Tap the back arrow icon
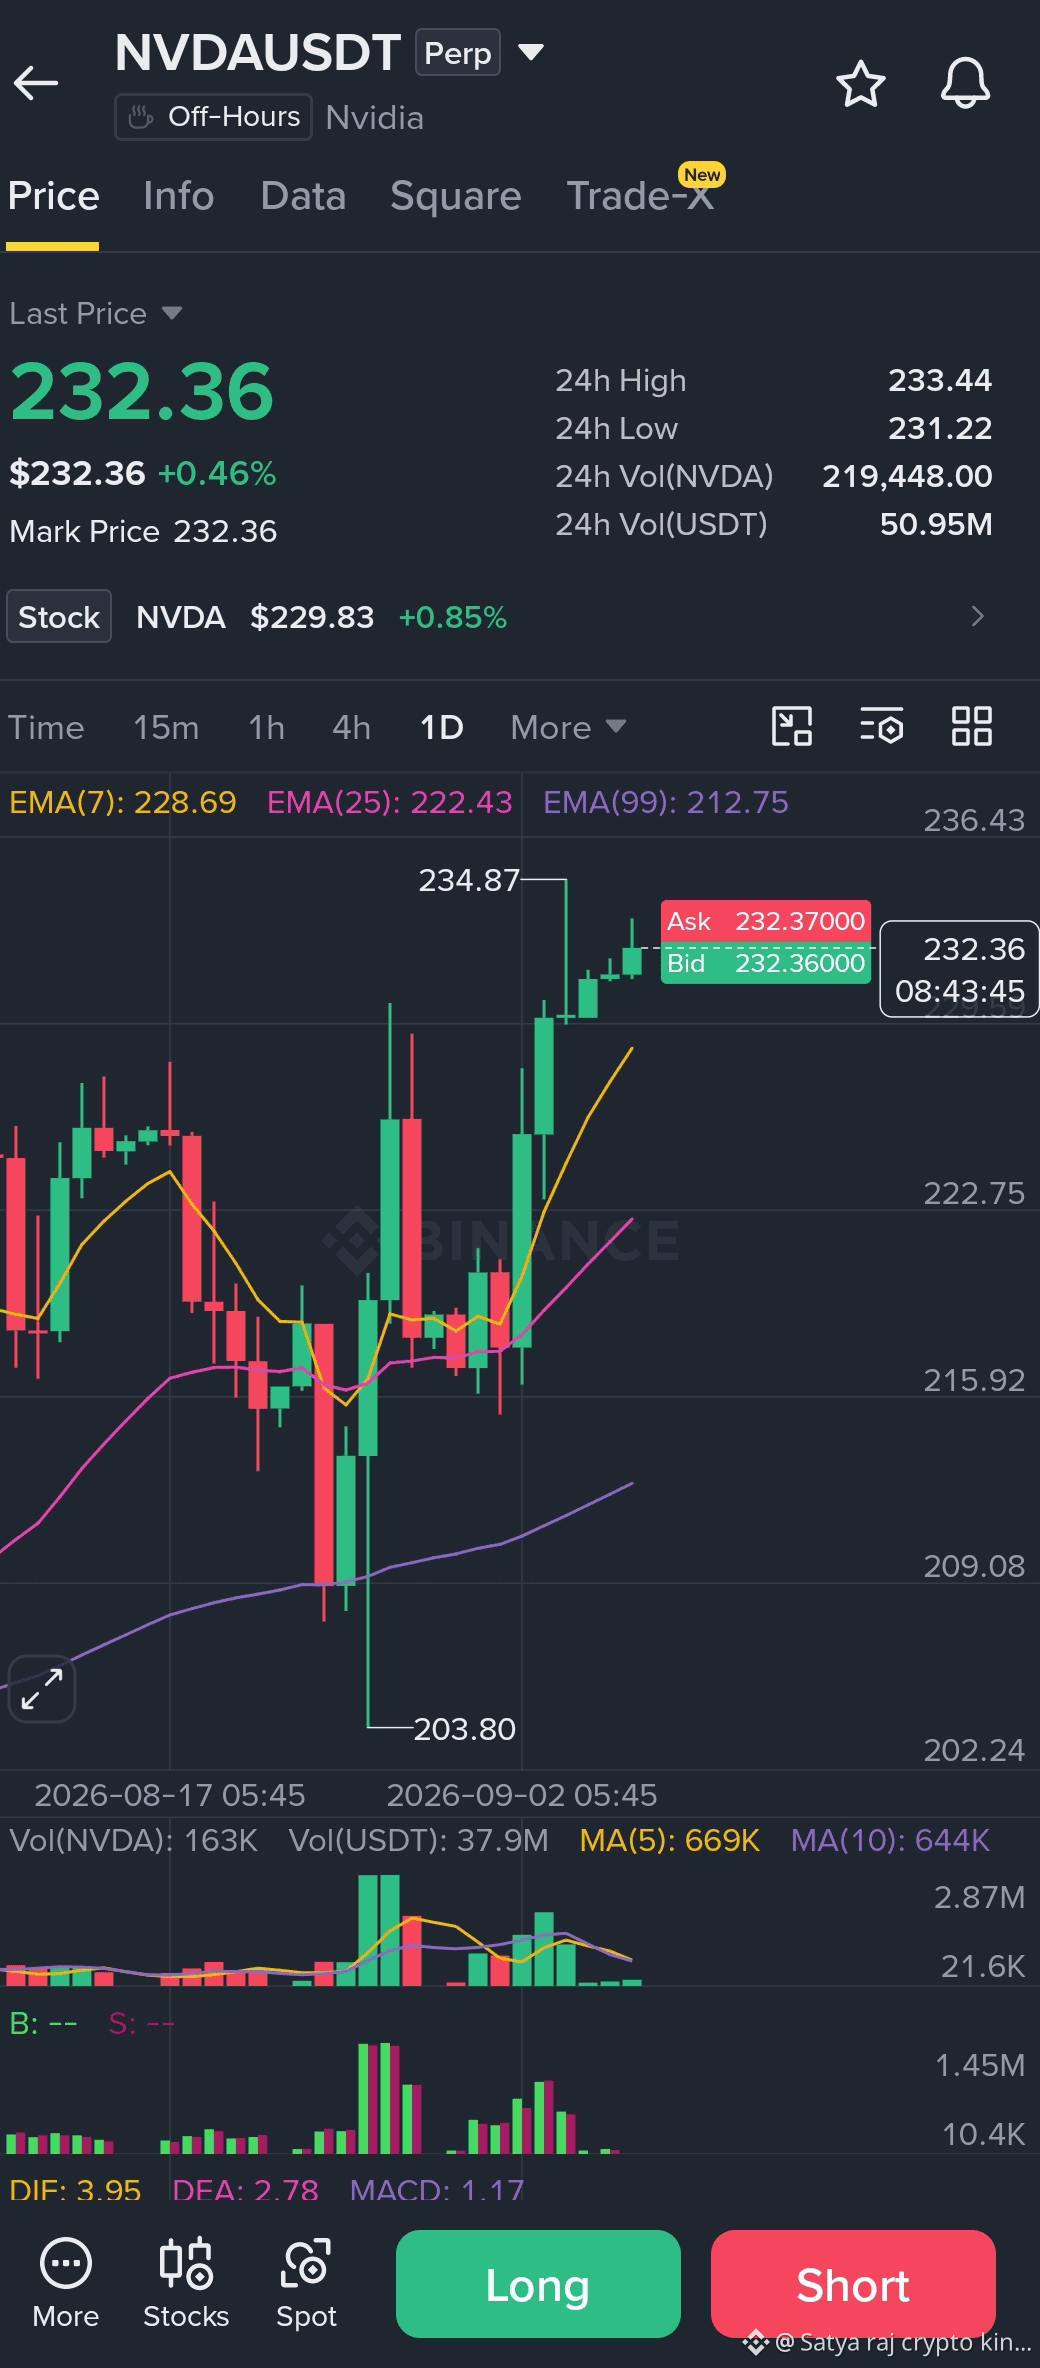1040x2368 pixels. click(36, 83)
